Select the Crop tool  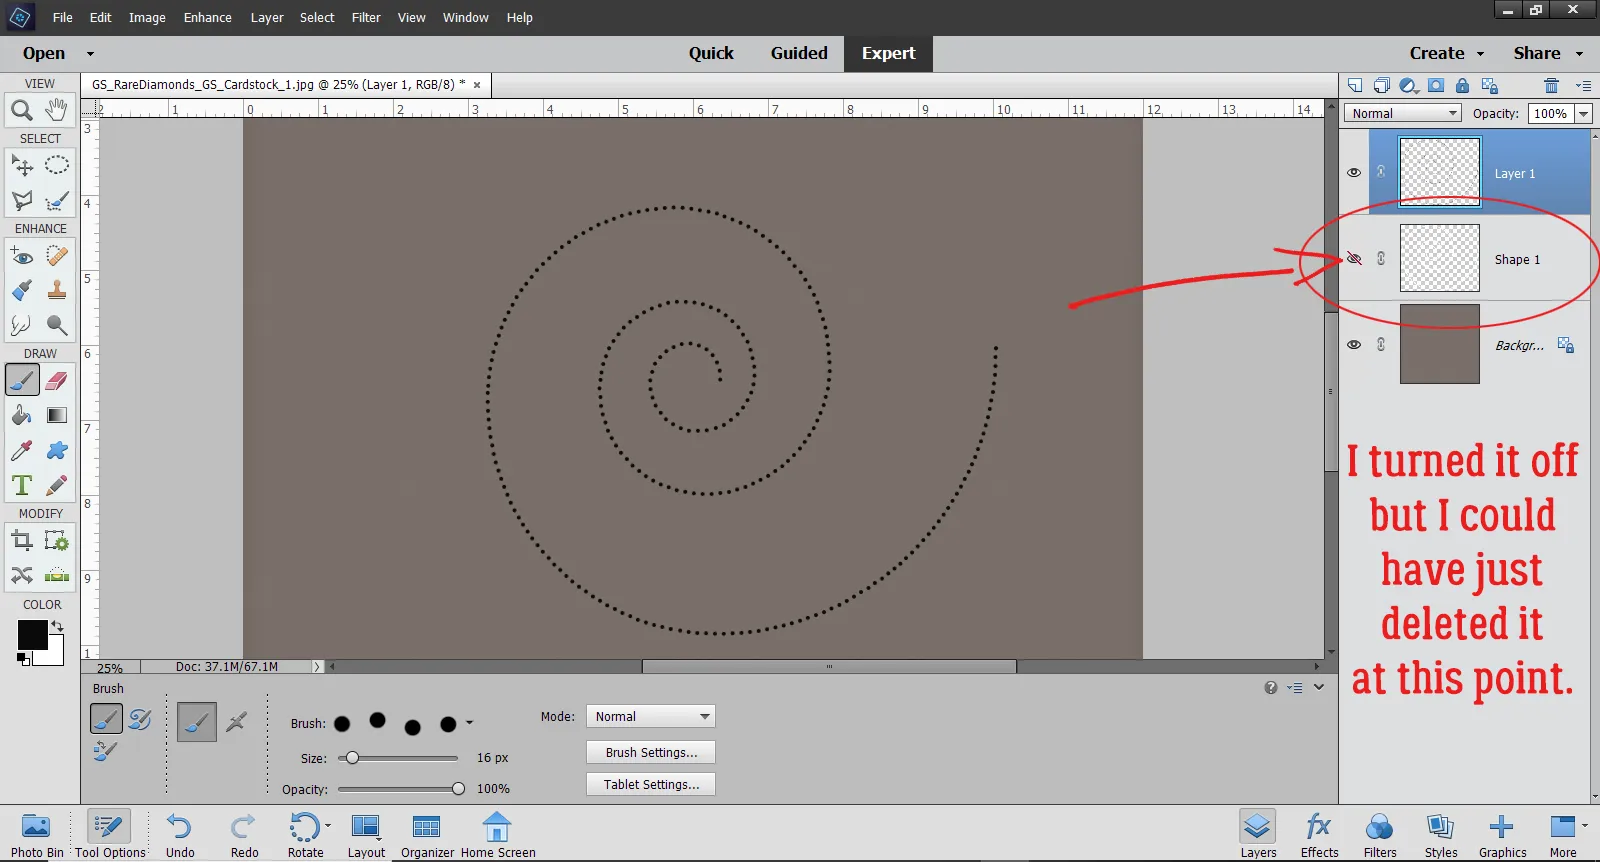click(x=21, y=541)
